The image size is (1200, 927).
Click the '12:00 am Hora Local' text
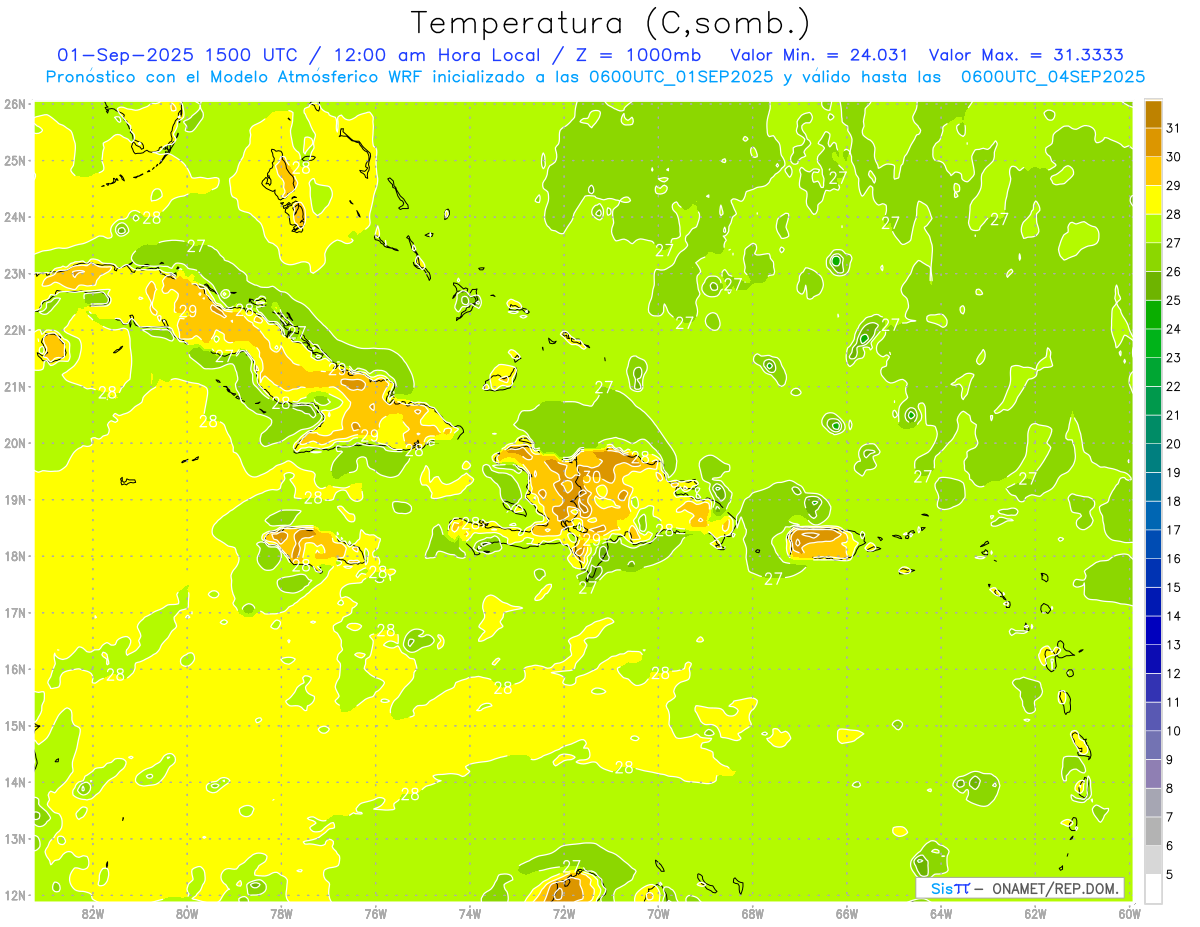[x=435, y=55]
